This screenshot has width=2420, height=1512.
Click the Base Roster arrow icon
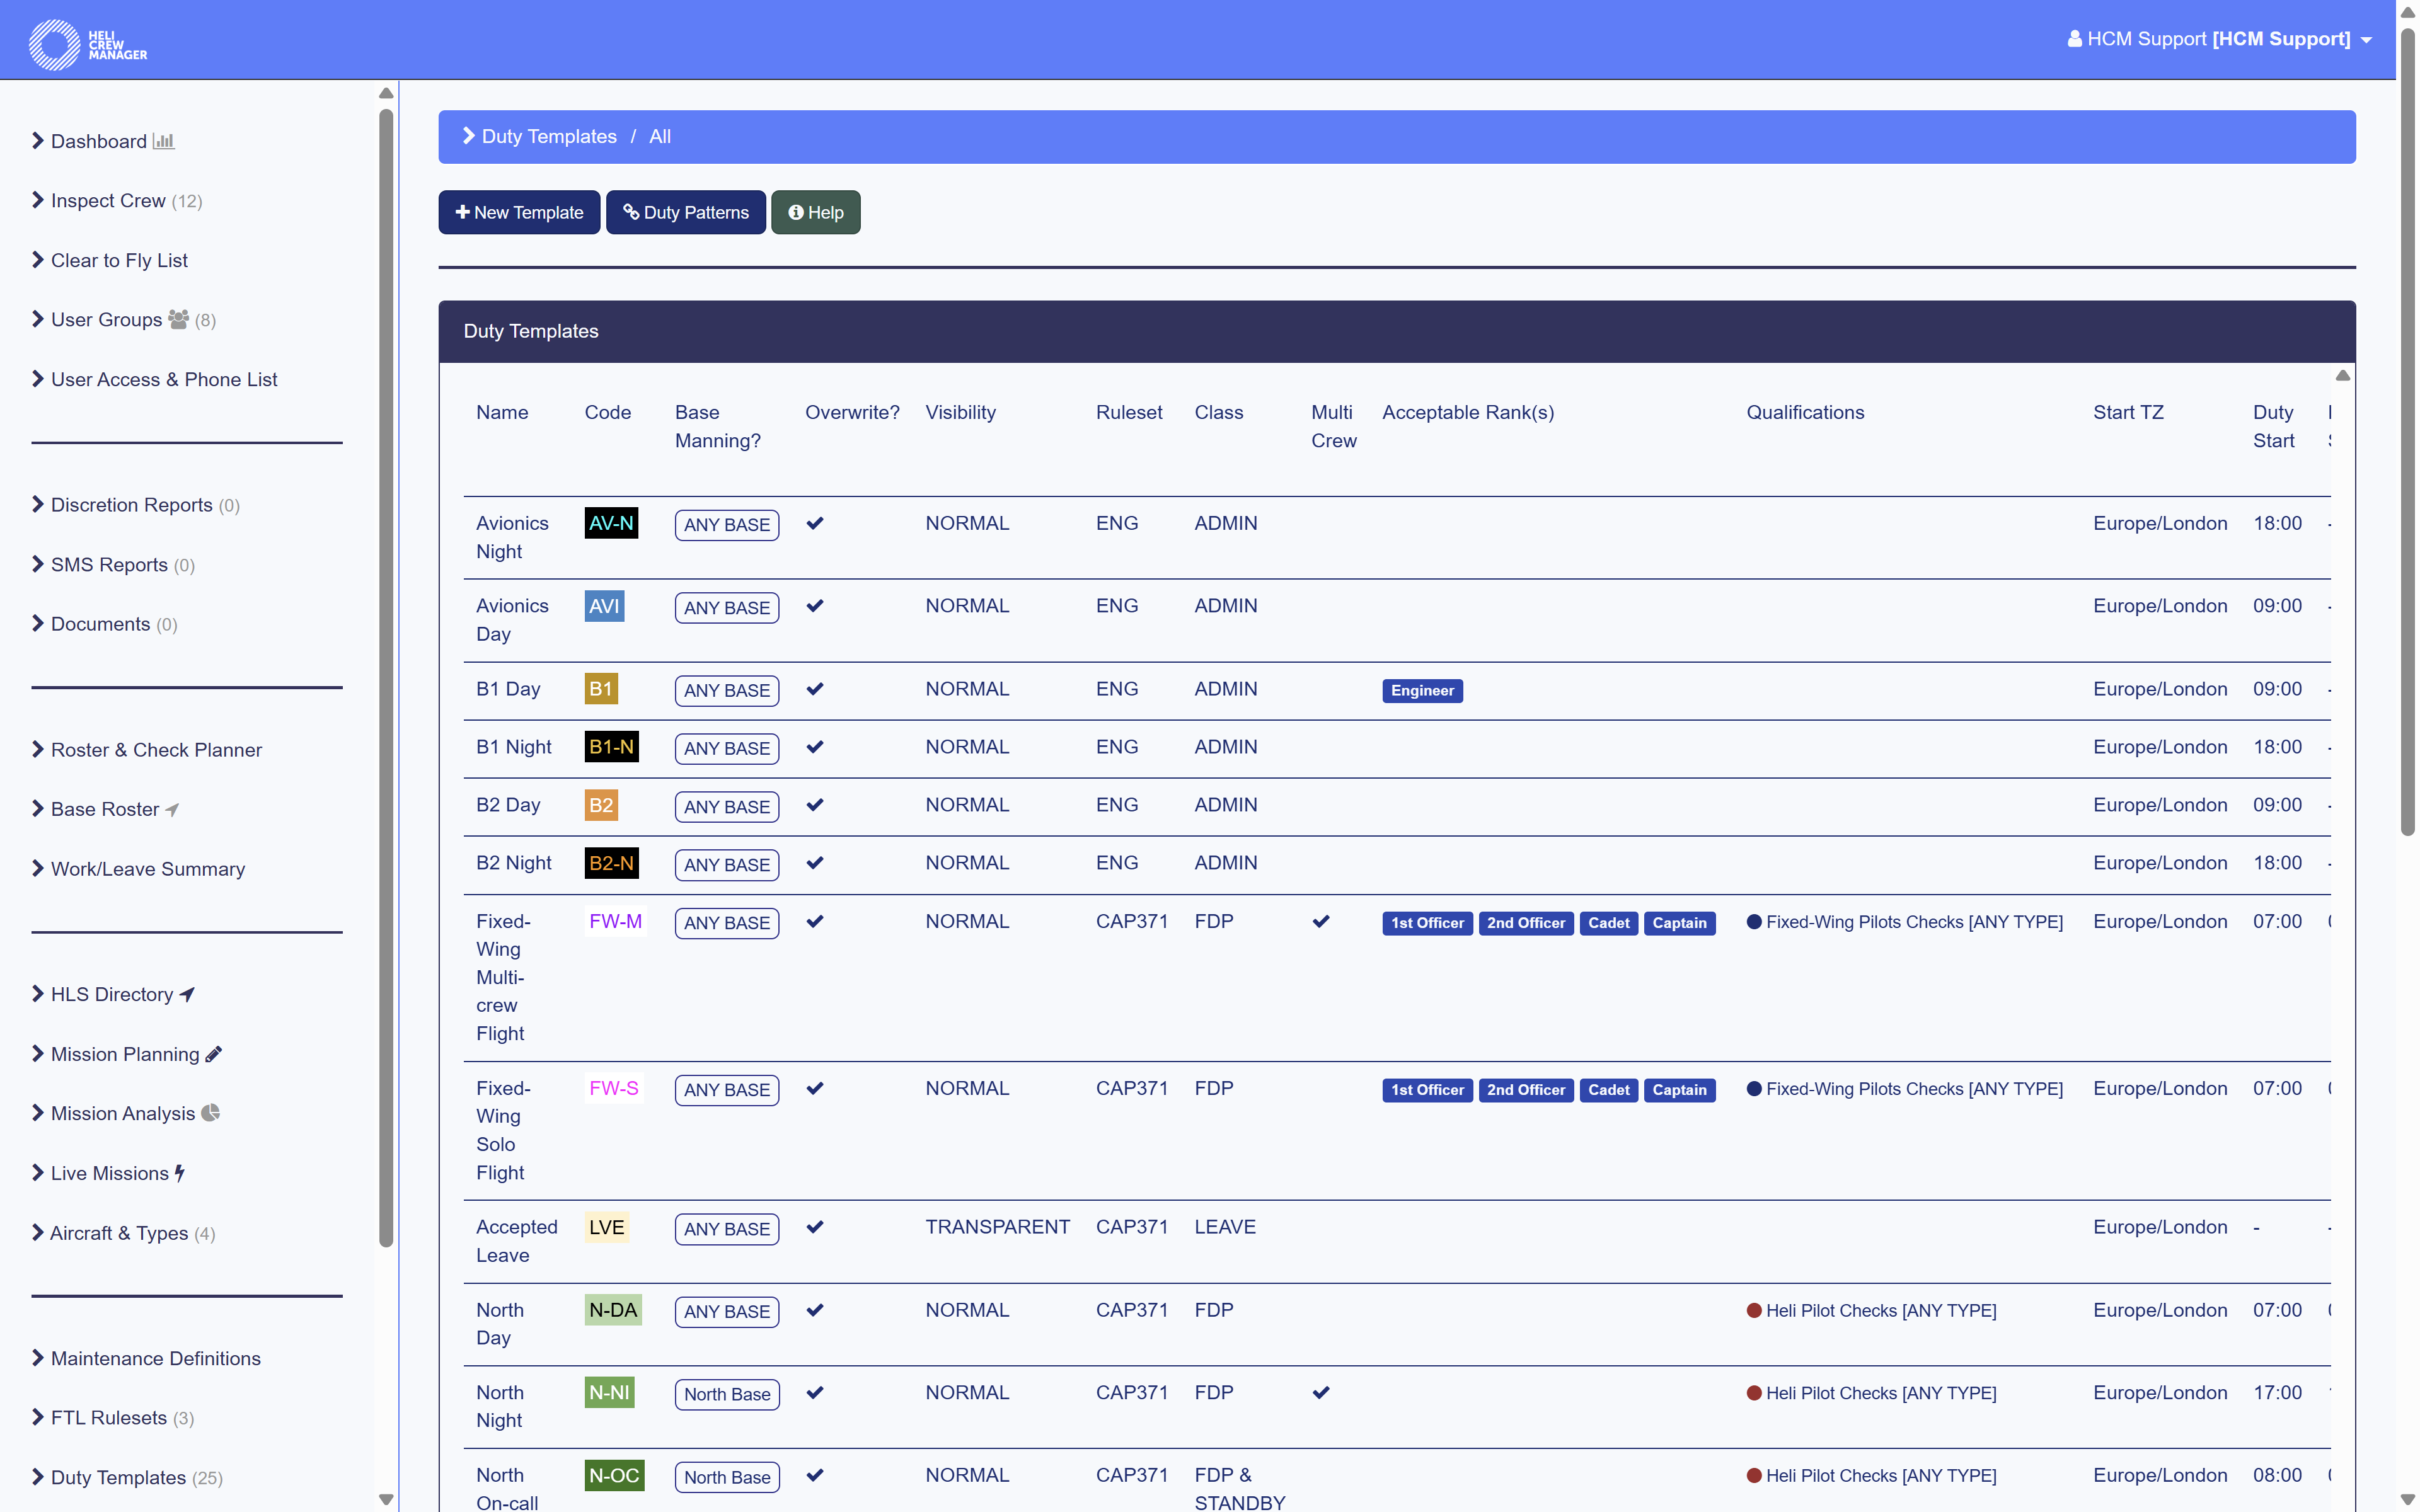click(172, 809)
